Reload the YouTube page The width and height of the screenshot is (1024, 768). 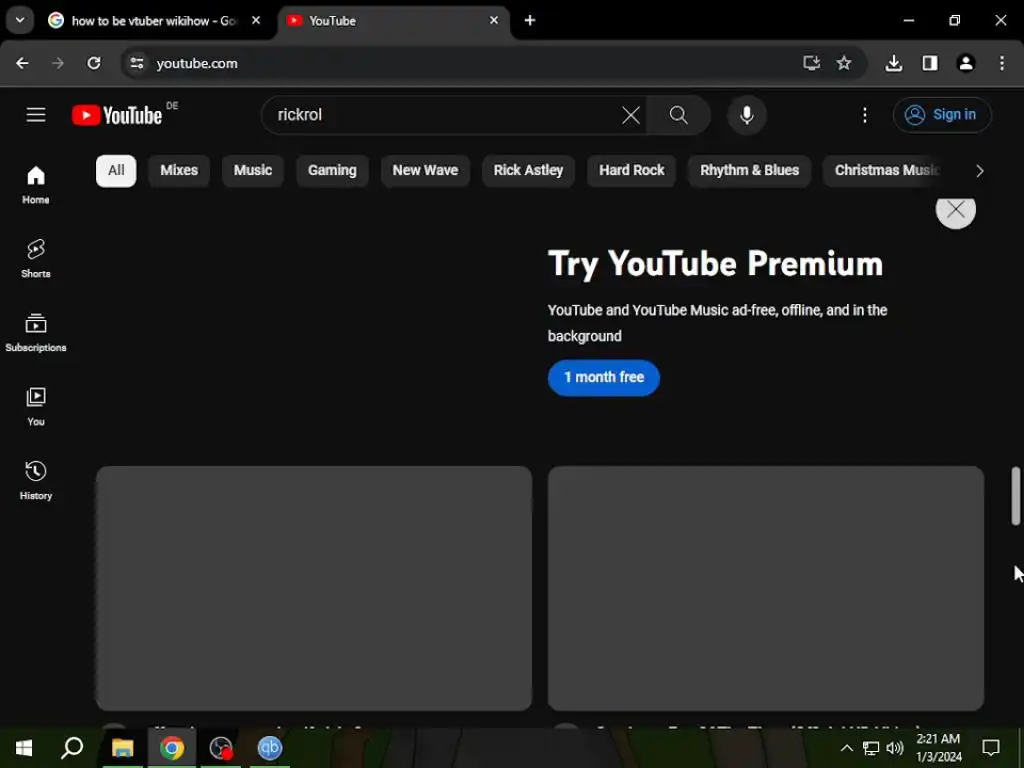(x=94, y=63)
